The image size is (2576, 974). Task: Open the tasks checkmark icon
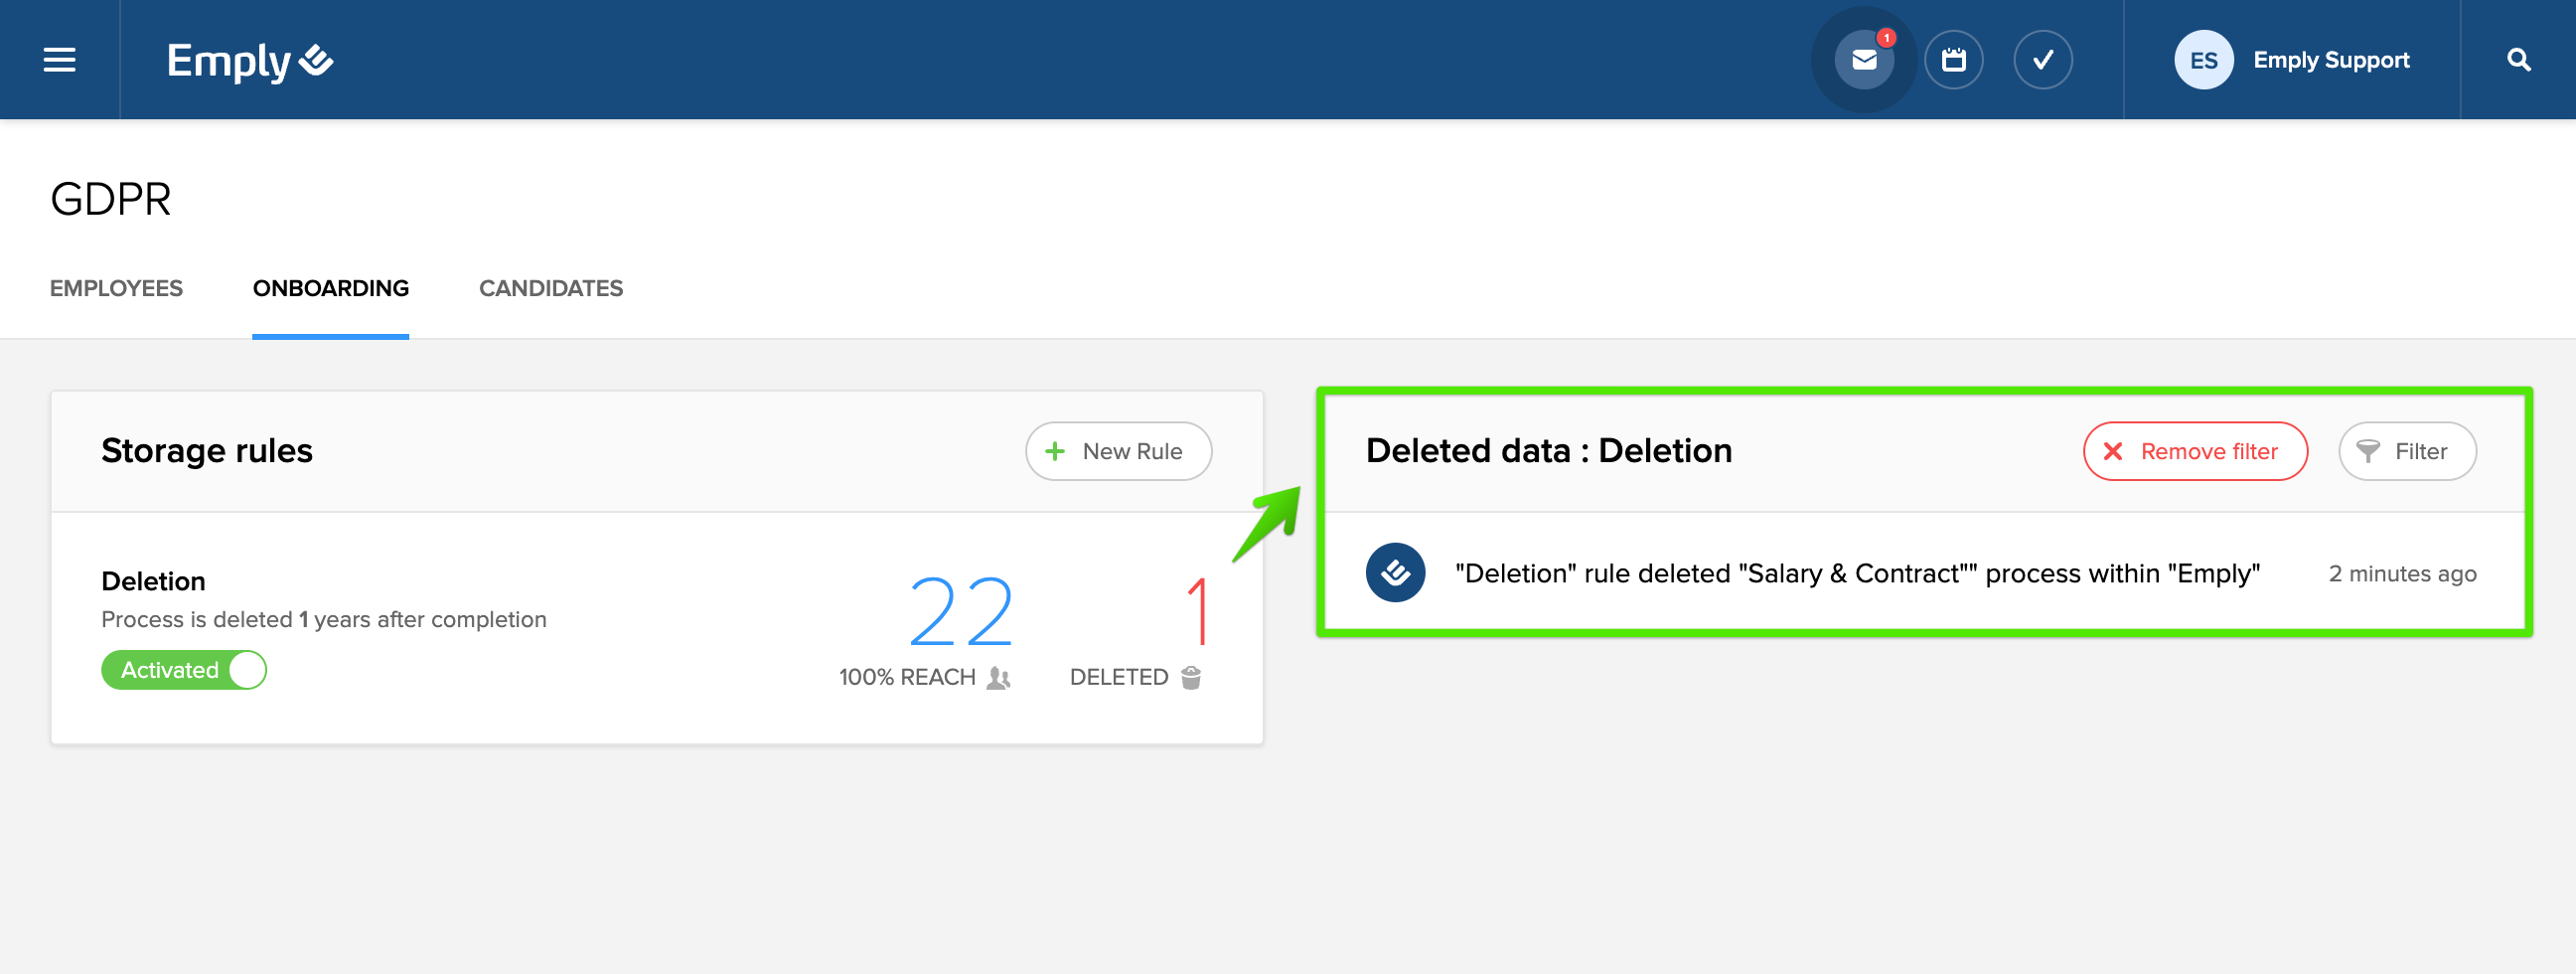pyautogui.click(x=2042, y=60)
